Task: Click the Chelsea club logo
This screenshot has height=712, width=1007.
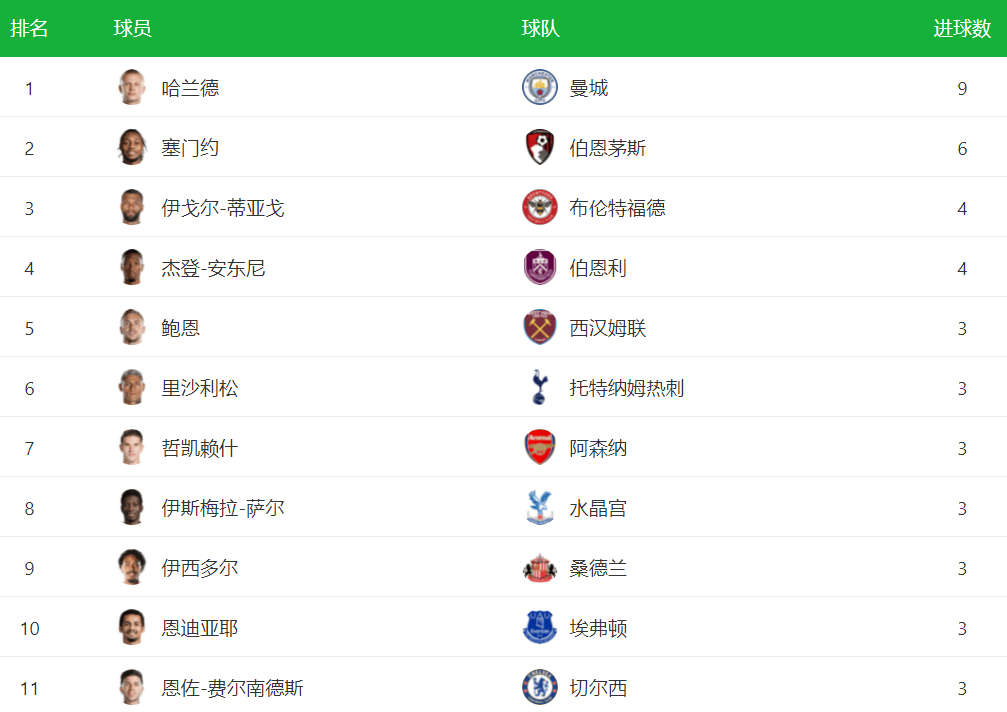Action: pos(539,688)
